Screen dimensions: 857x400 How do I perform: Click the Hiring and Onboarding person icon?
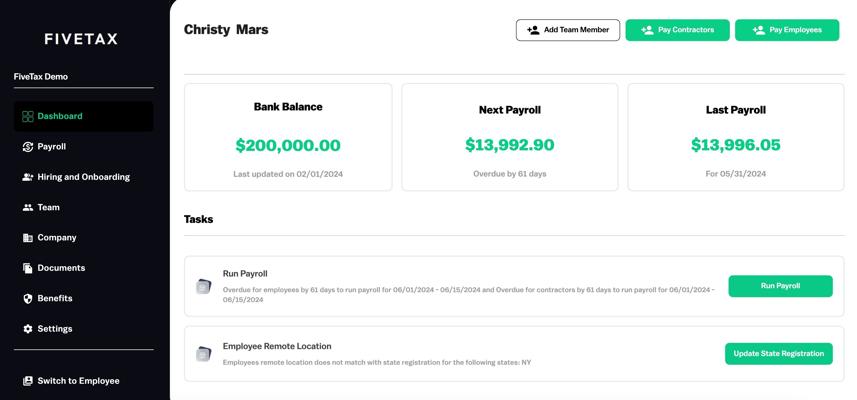tap(28, 177)
